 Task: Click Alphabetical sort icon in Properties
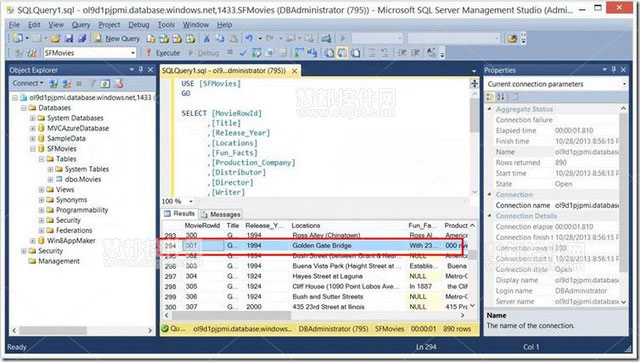click(501, 97)
